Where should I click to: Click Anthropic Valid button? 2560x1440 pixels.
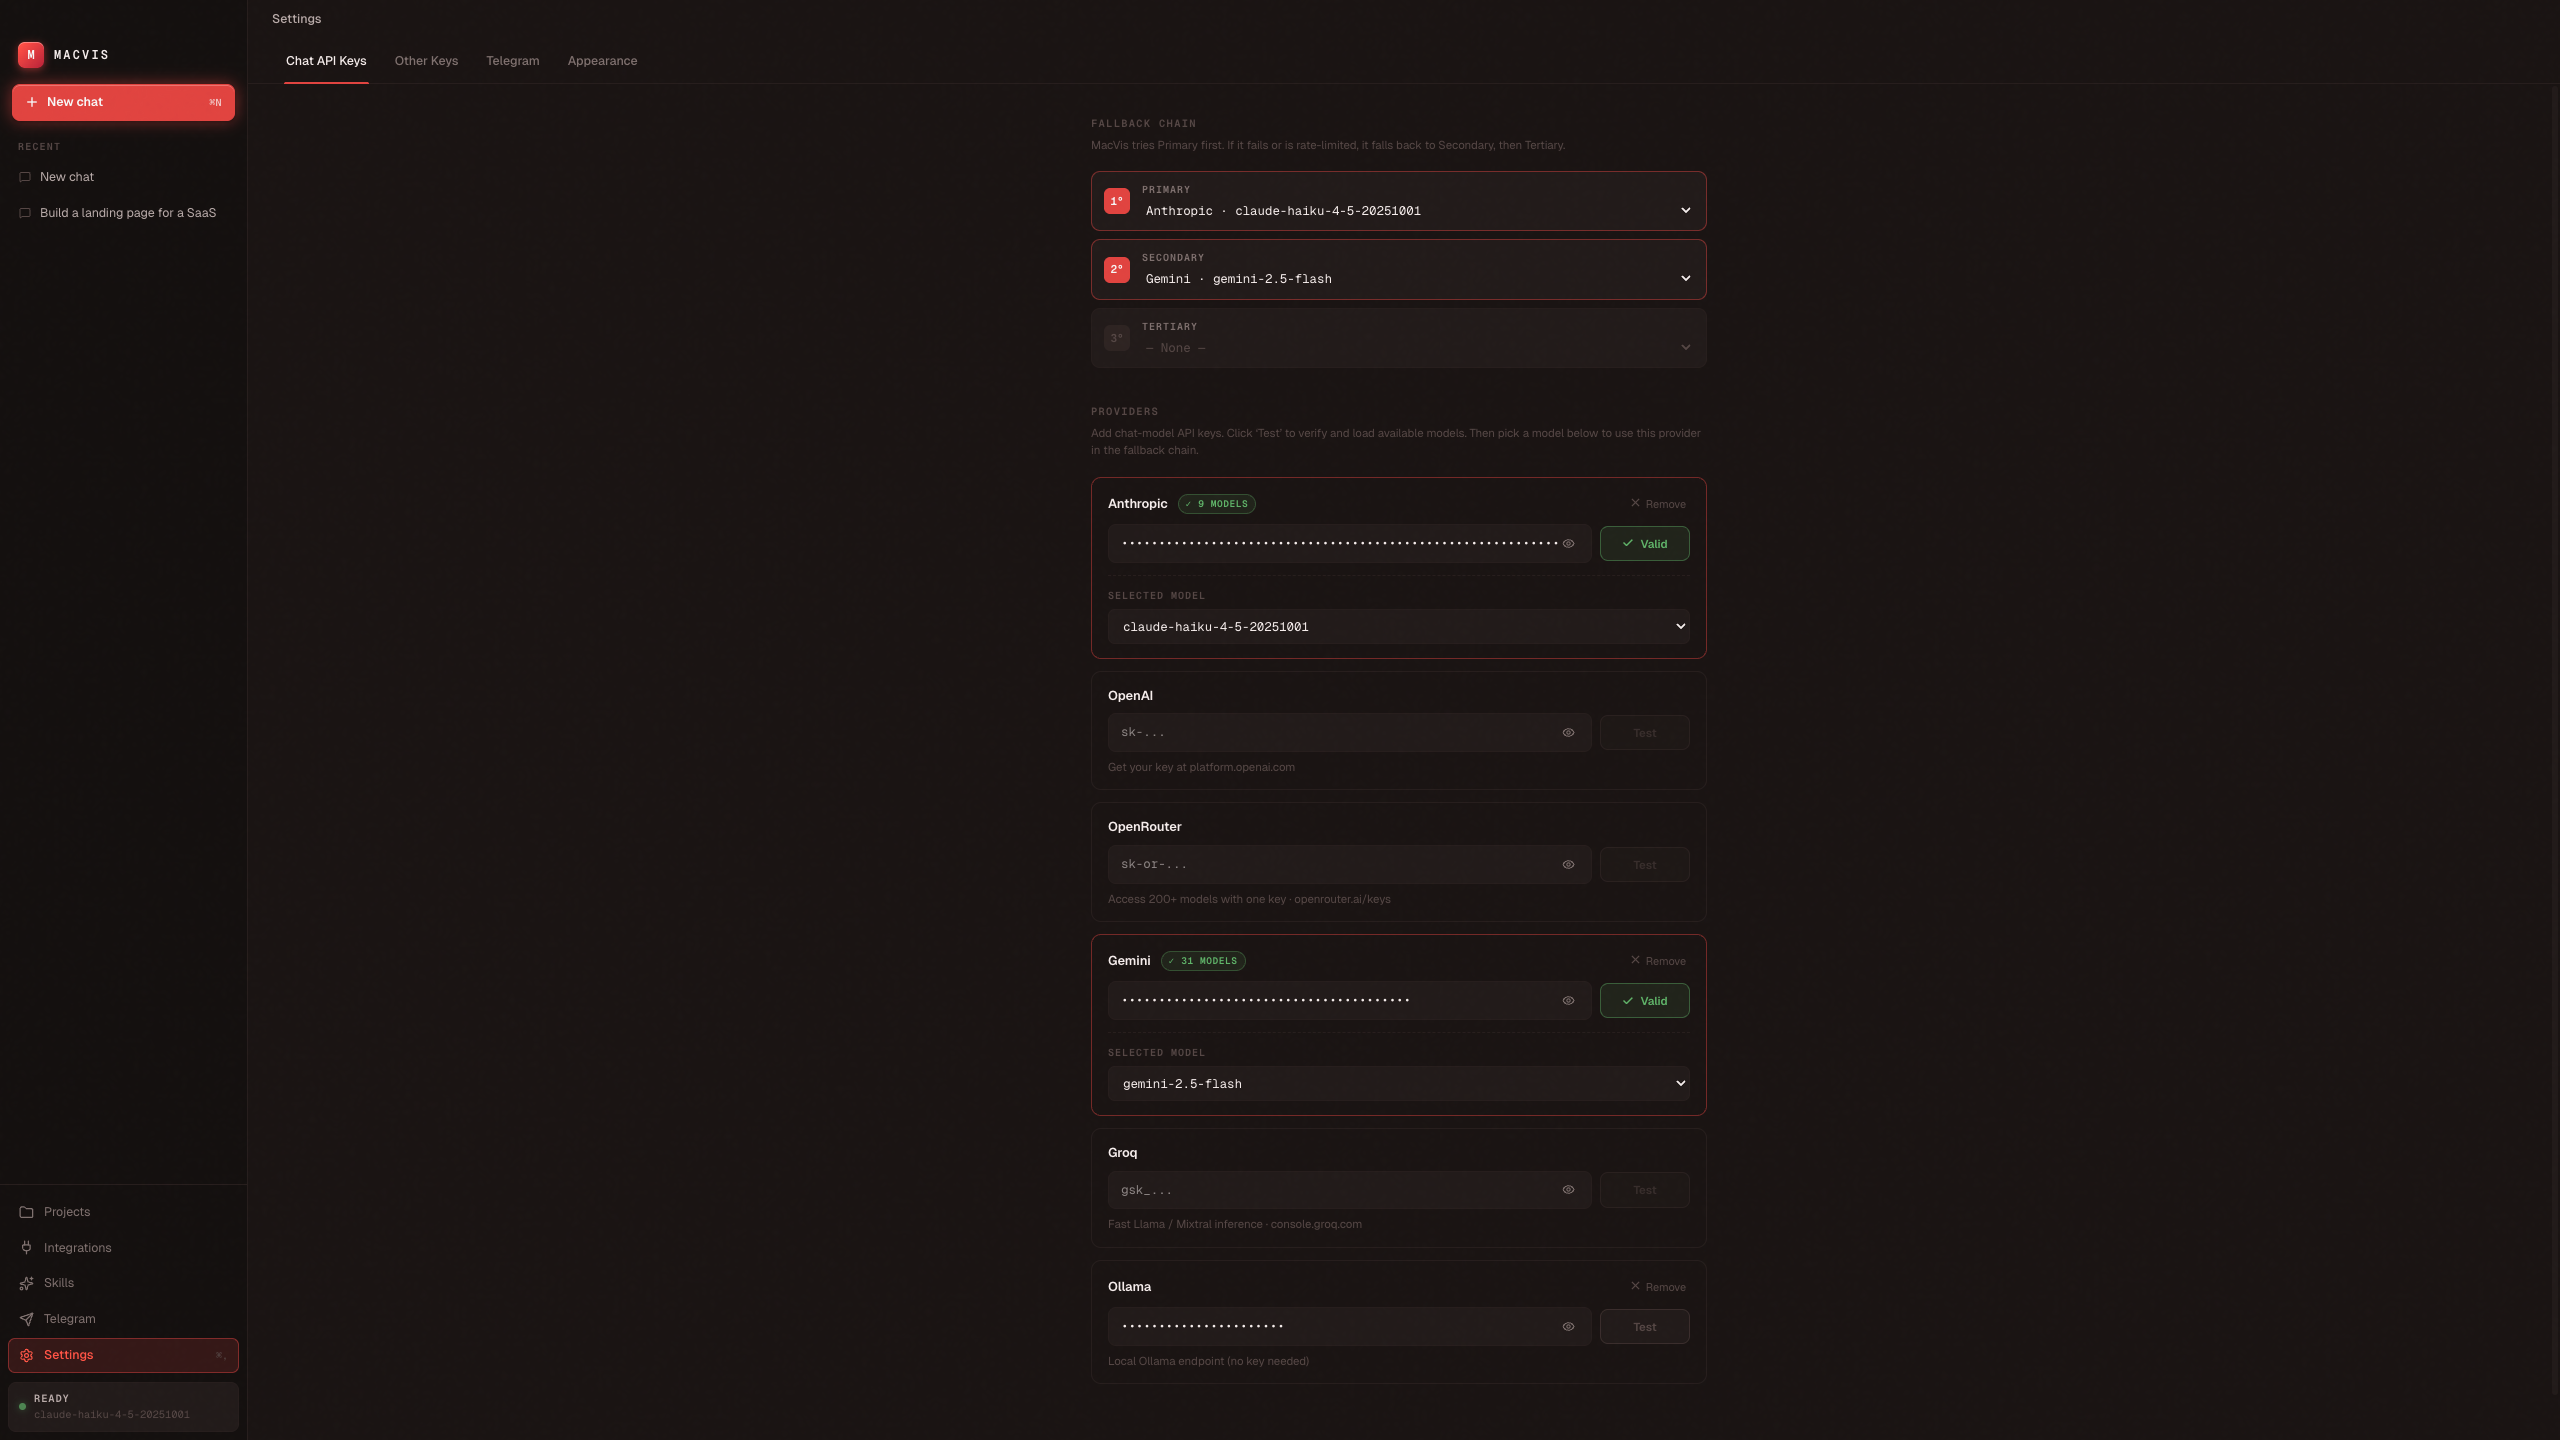[x=1644, y=544]
